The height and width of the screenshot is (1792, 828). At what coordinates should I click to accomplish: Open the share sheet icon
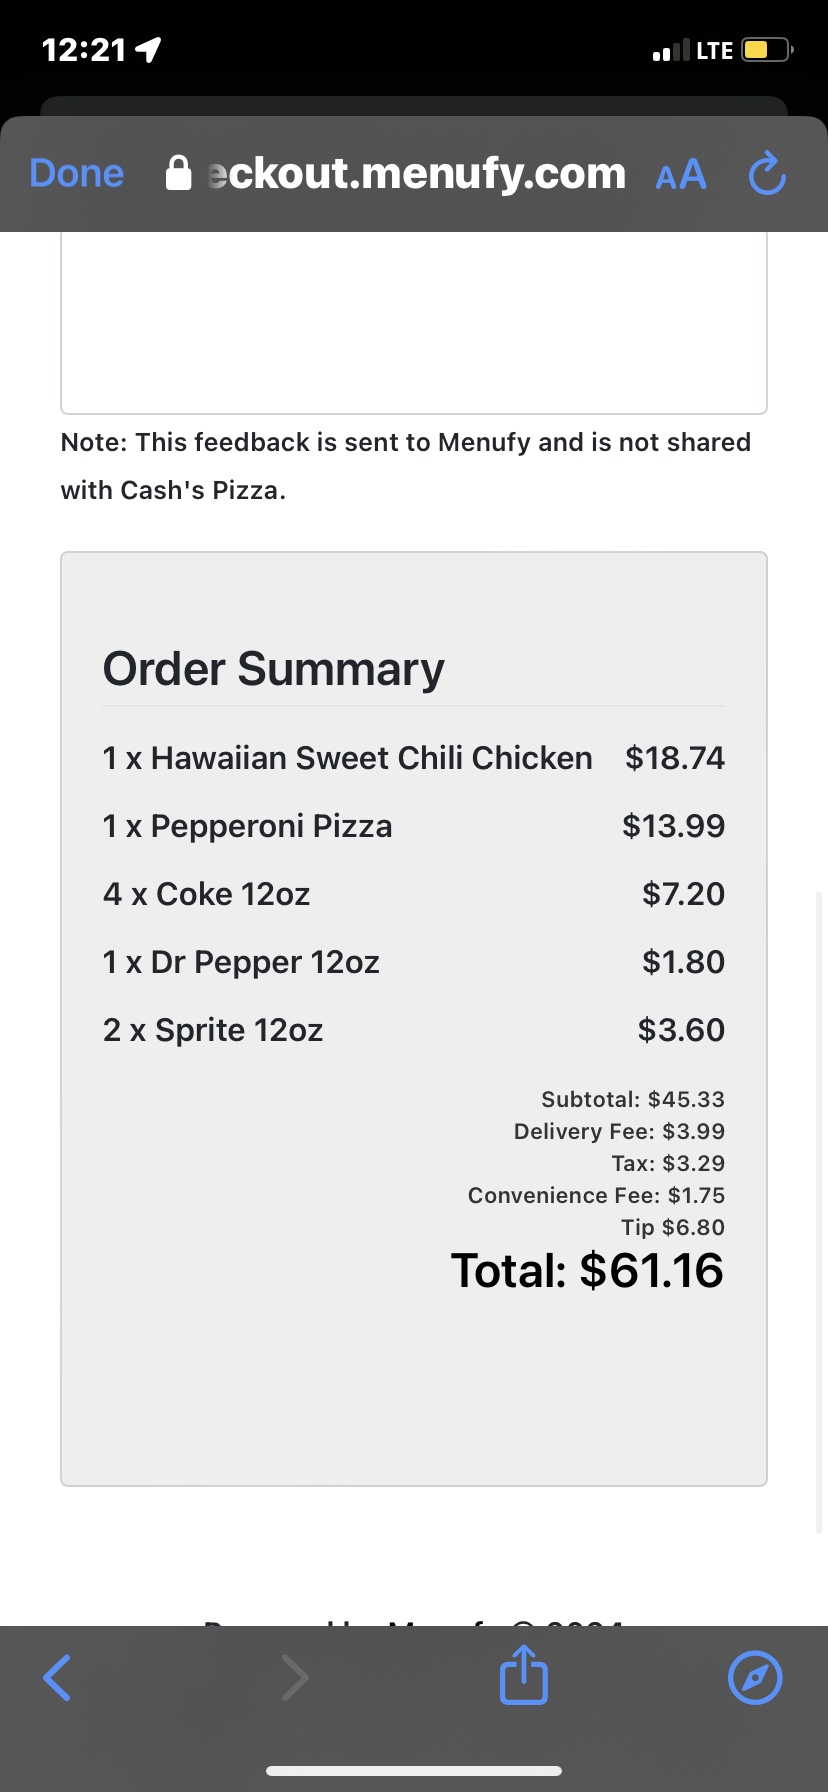[x=524, y=1675]
